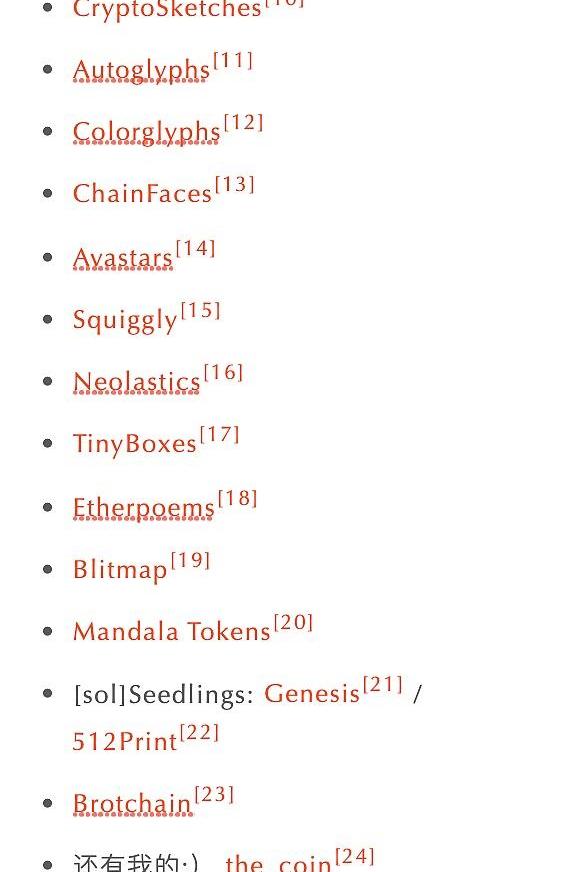
Task: Open the Brotchain link
Action: [x=132, y=804]
